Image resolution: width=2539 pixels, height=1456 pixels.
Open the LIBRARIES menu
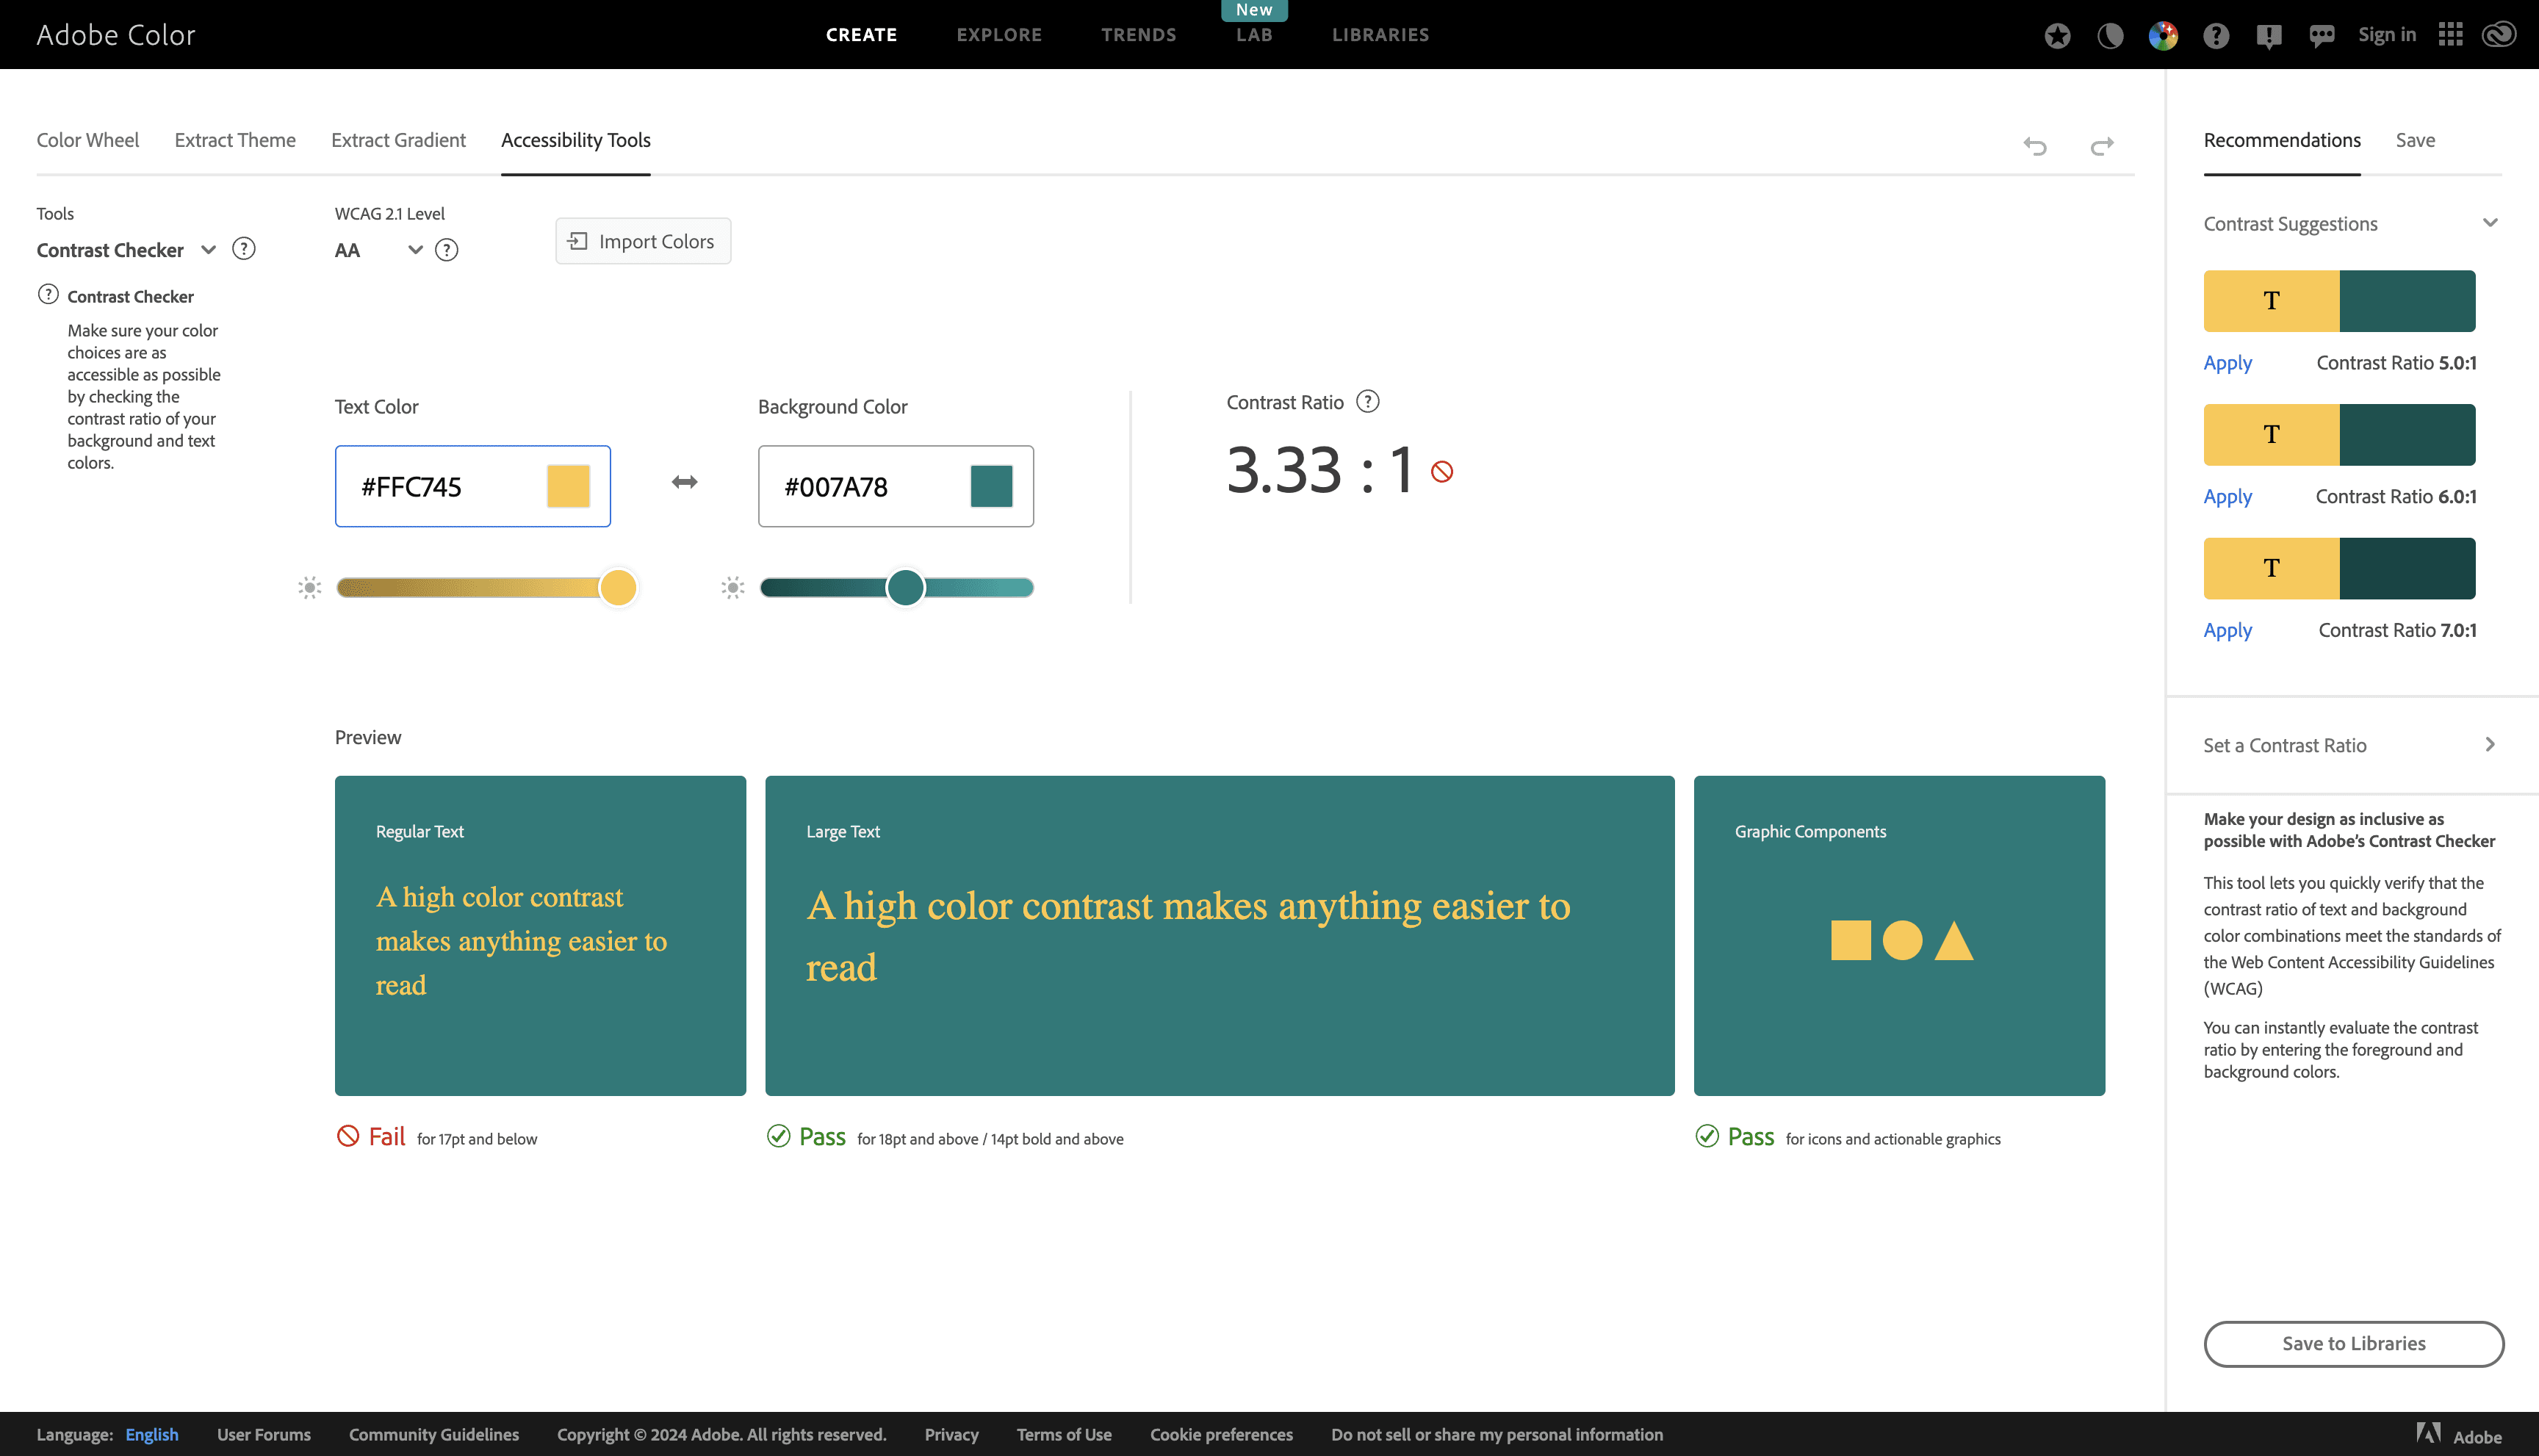[x=1380, y=35]
